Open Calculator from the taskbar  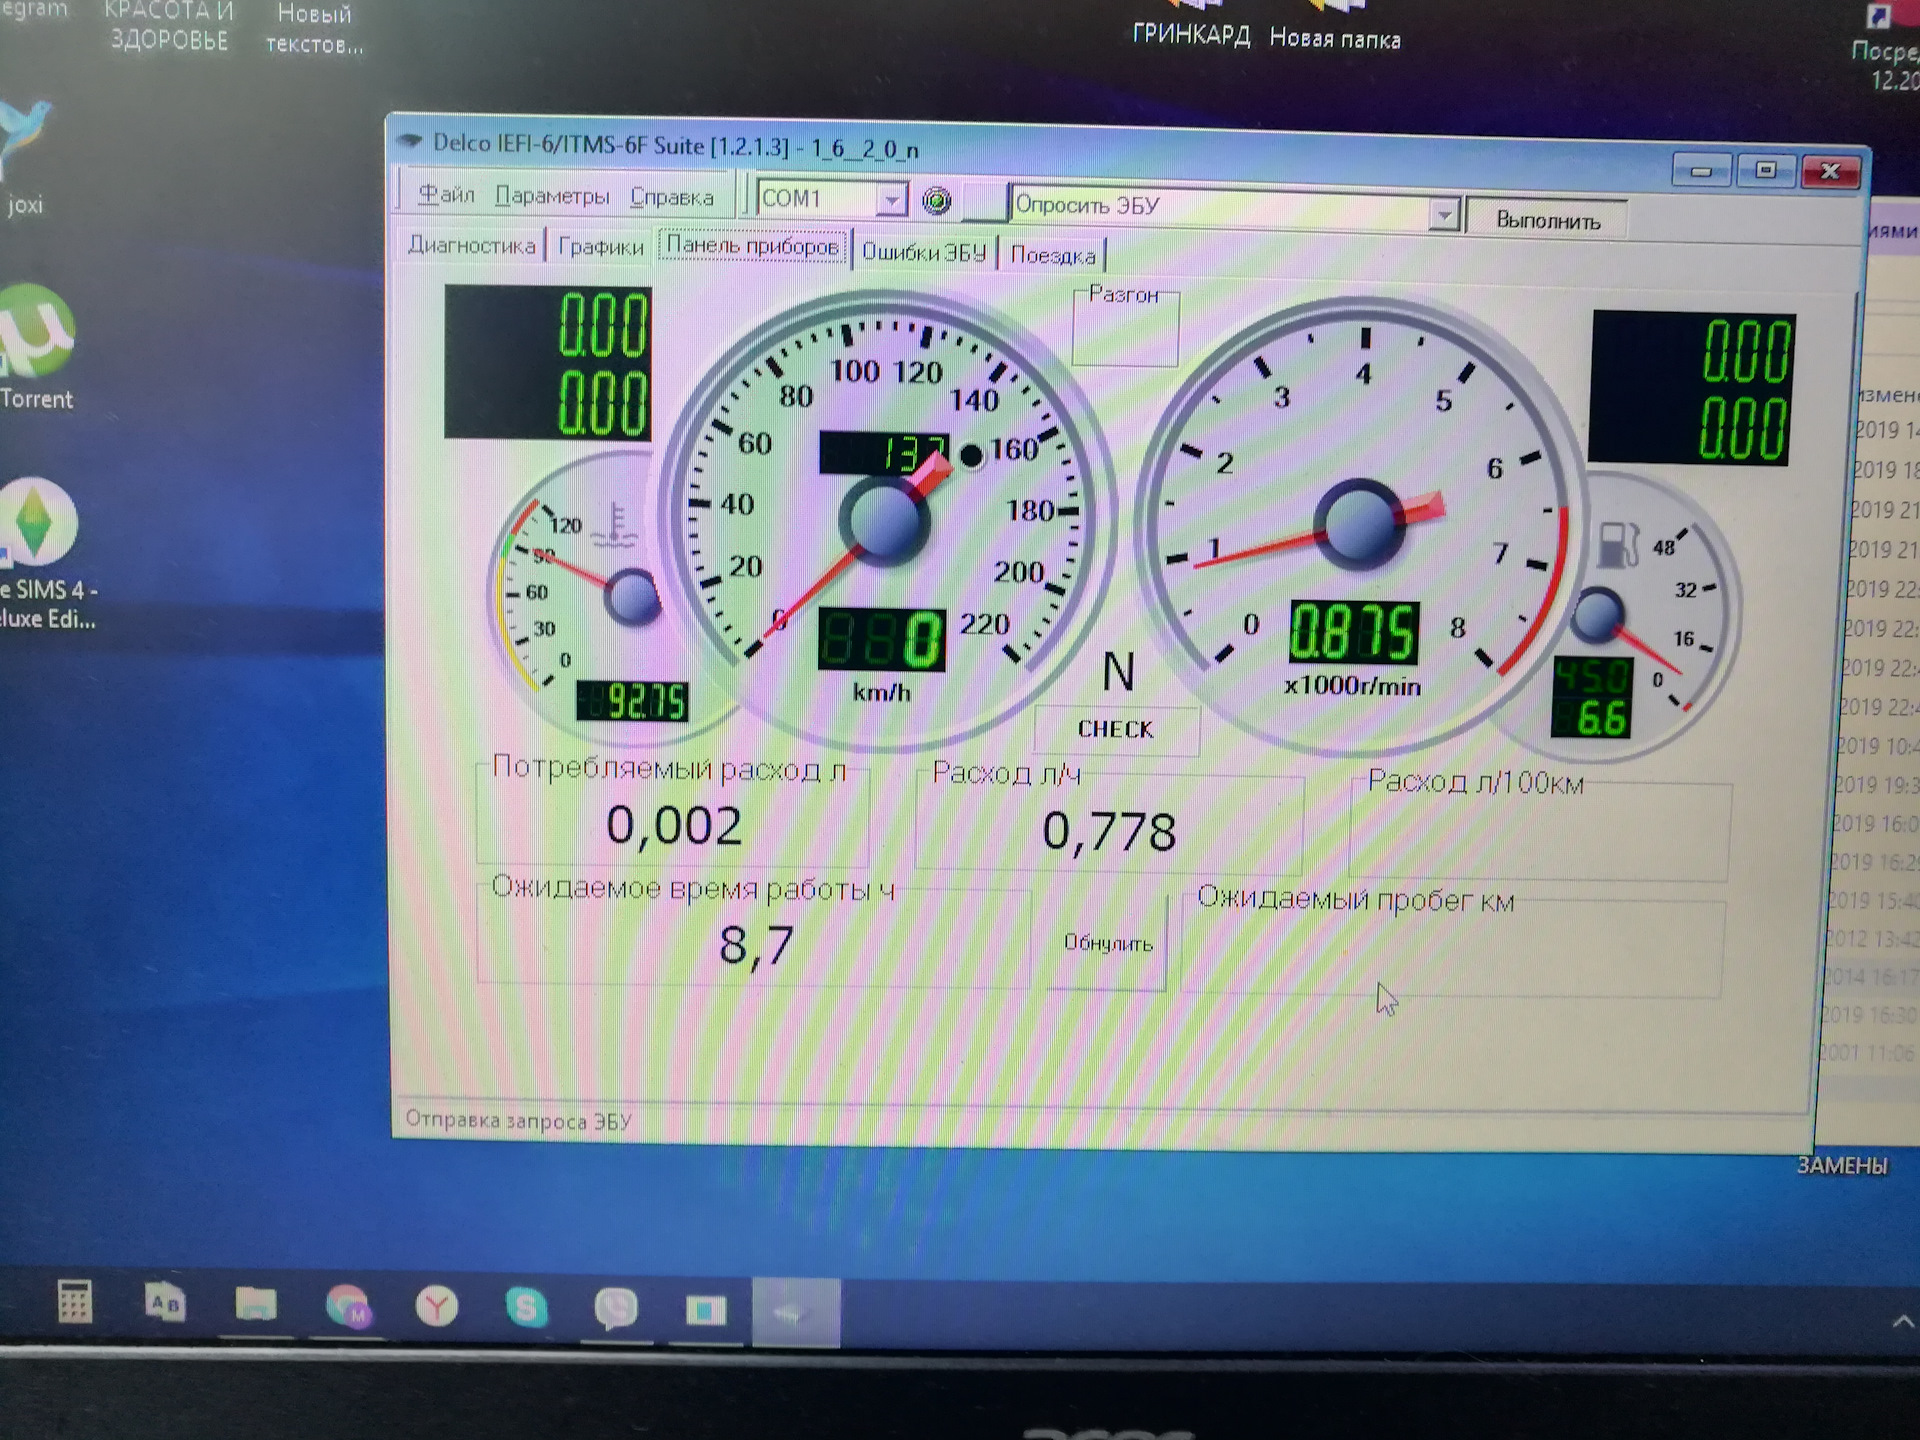(x=75, y=1303)
